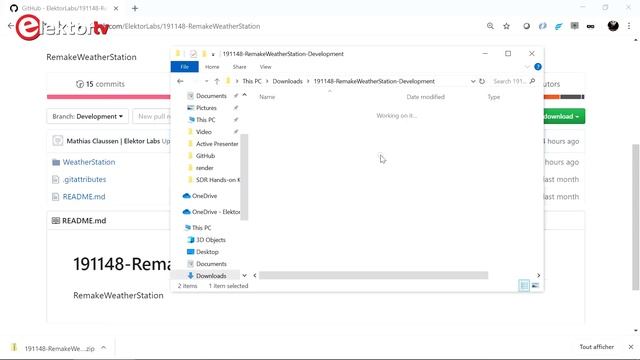Close the Chrome download bar

(631, 347)
